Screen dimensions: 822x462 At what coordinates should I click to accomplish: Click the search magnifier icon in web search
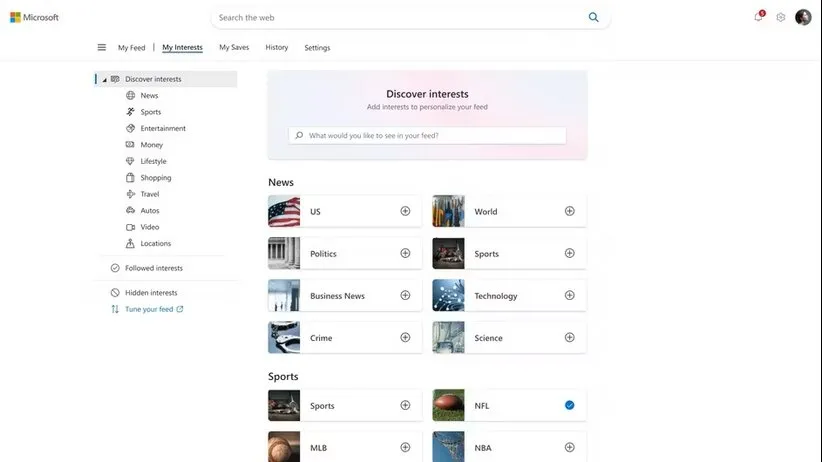coord(594,17)
